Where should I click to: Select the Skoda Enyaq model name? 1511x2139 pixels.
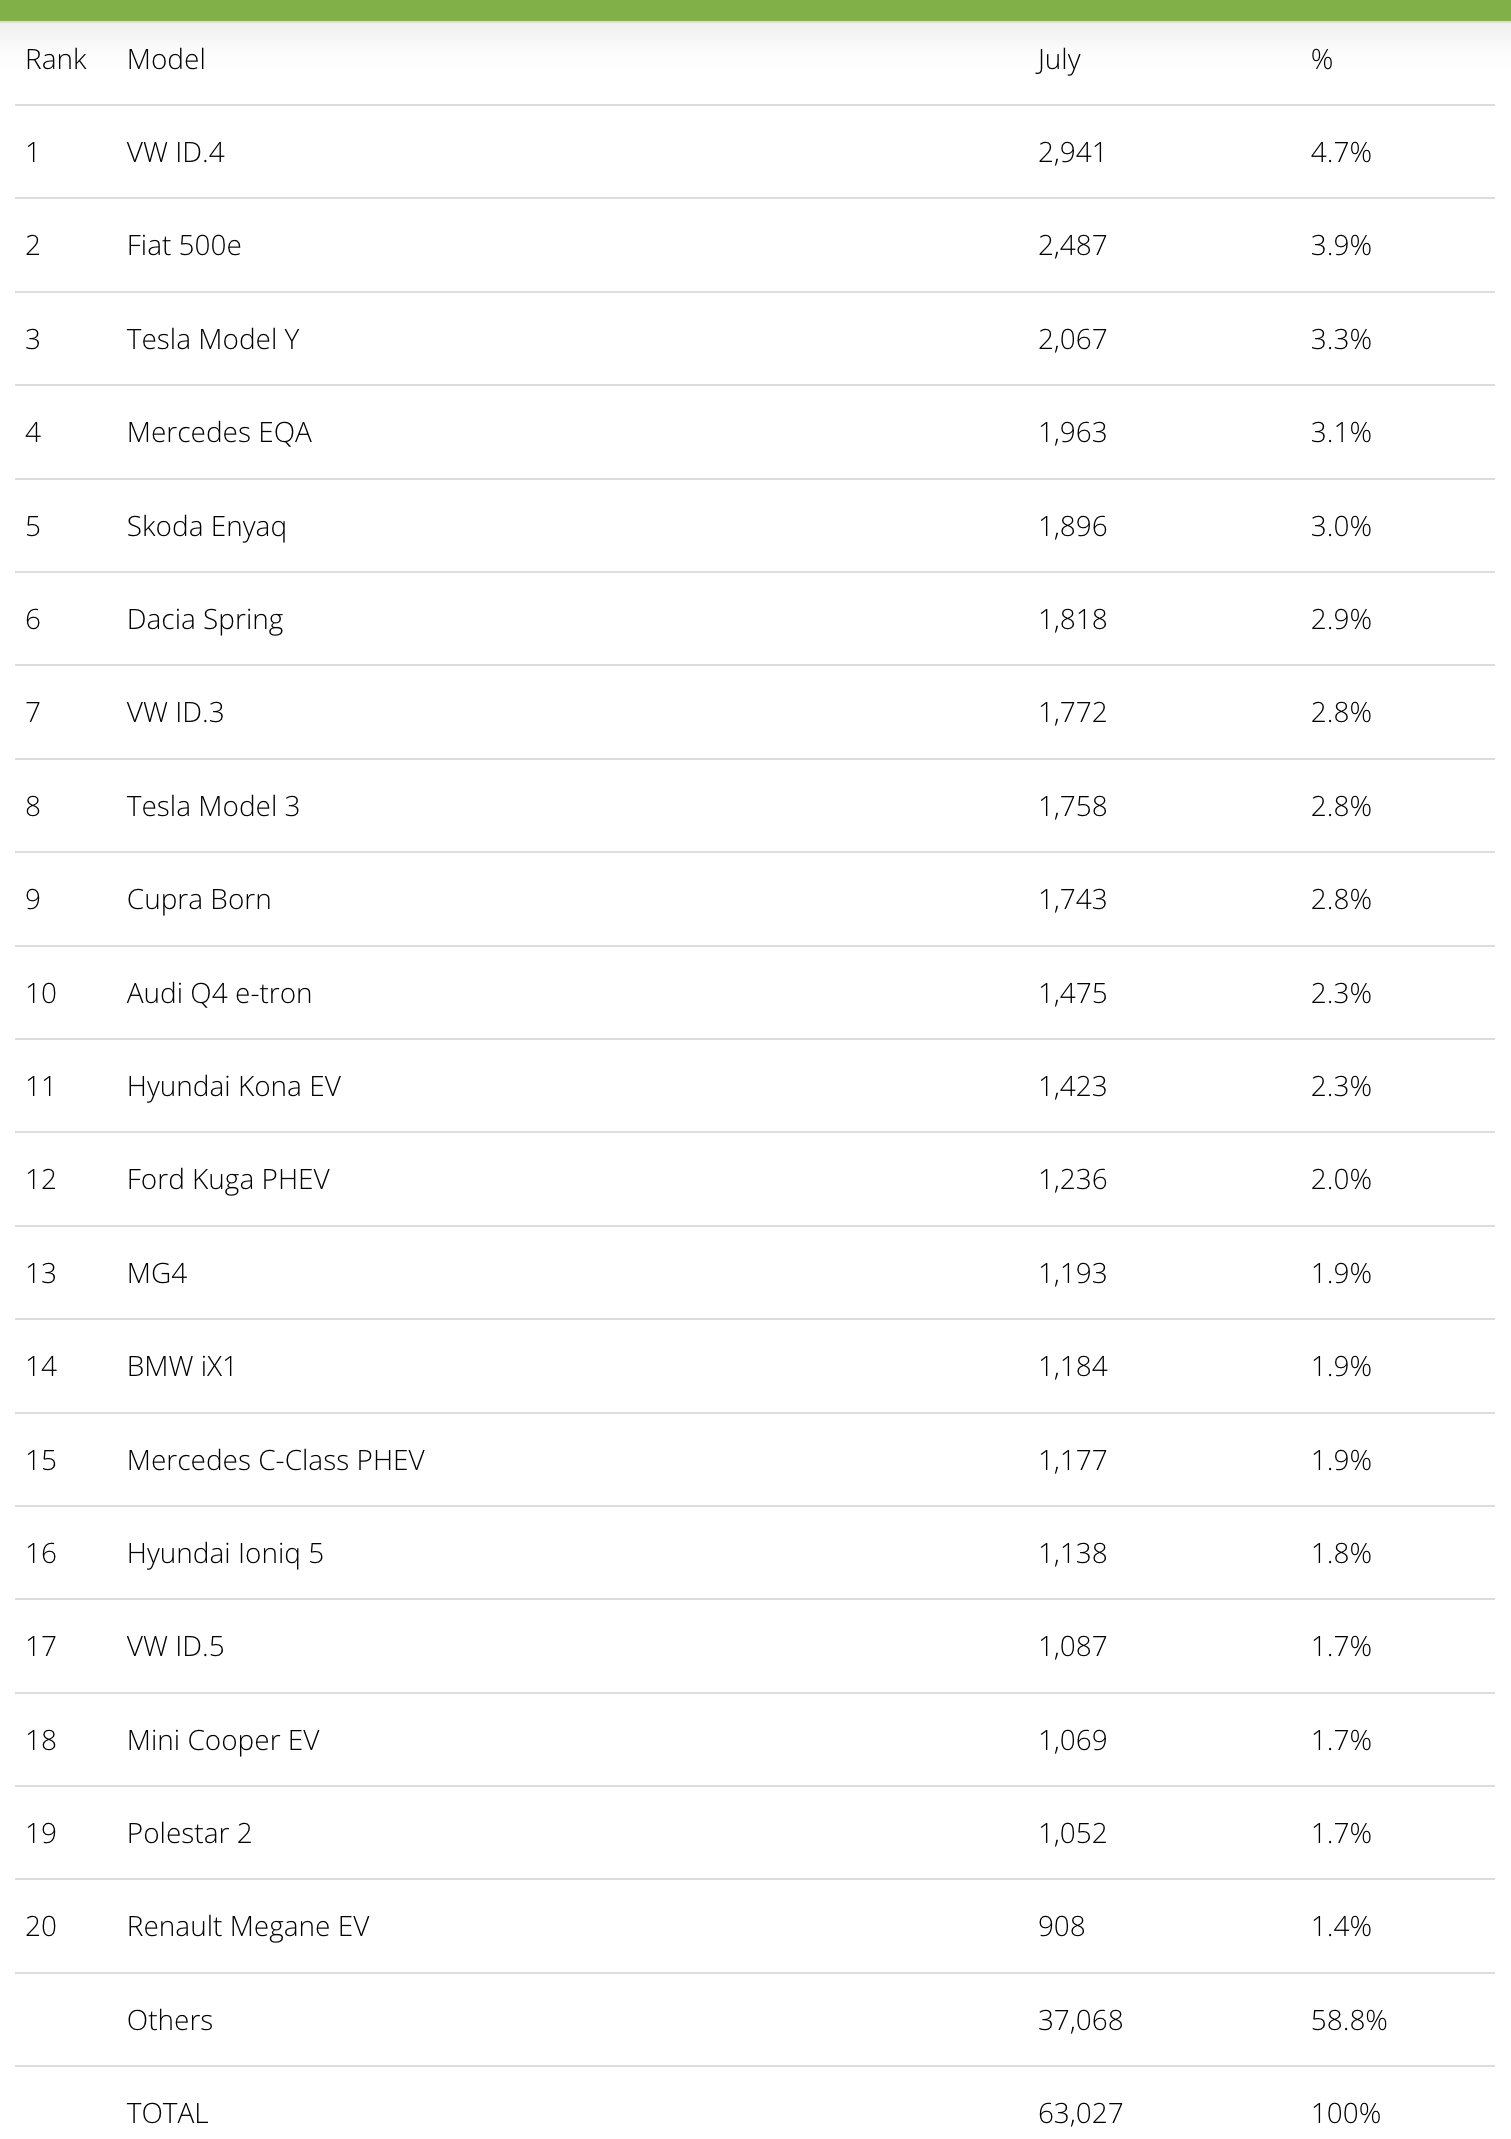206,527
